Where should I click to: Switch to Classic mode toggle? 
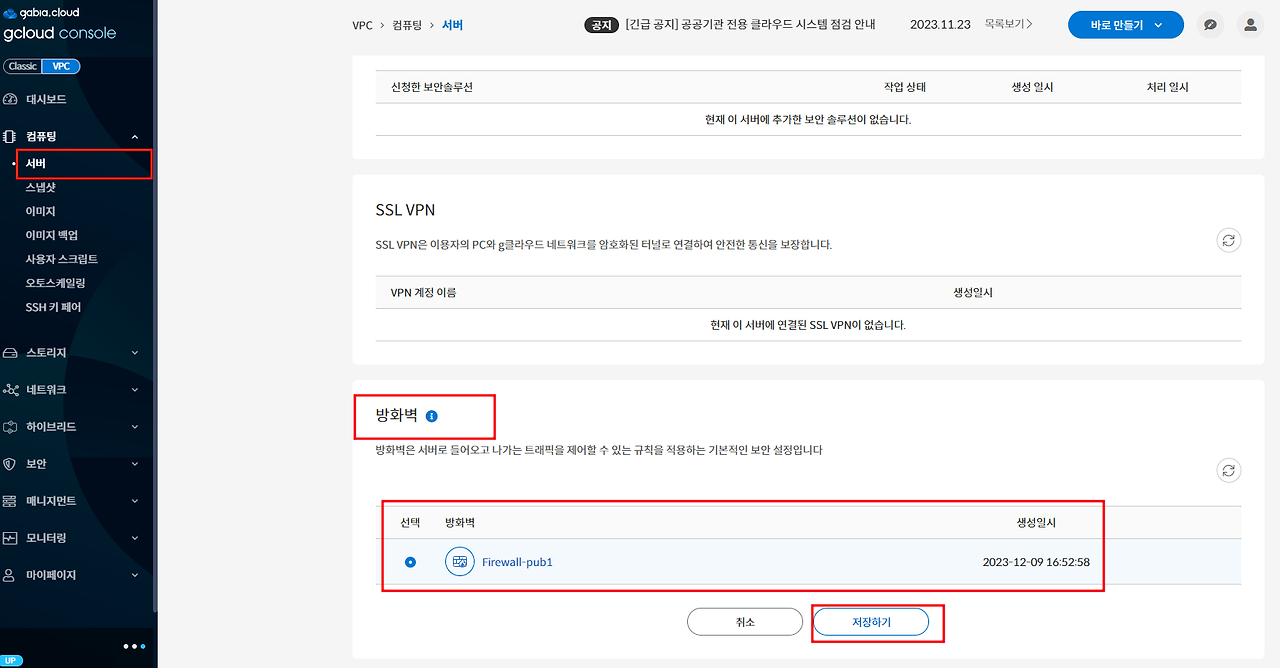22,67
